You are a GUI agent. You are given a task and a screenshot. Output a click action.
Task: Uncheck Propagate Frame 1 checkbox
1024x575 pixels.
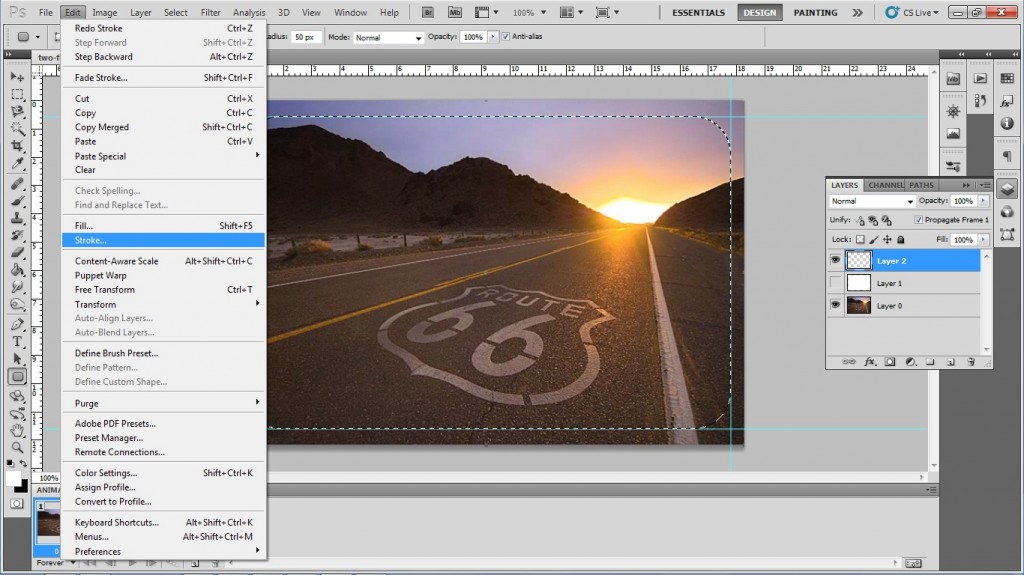click(918, 220)
